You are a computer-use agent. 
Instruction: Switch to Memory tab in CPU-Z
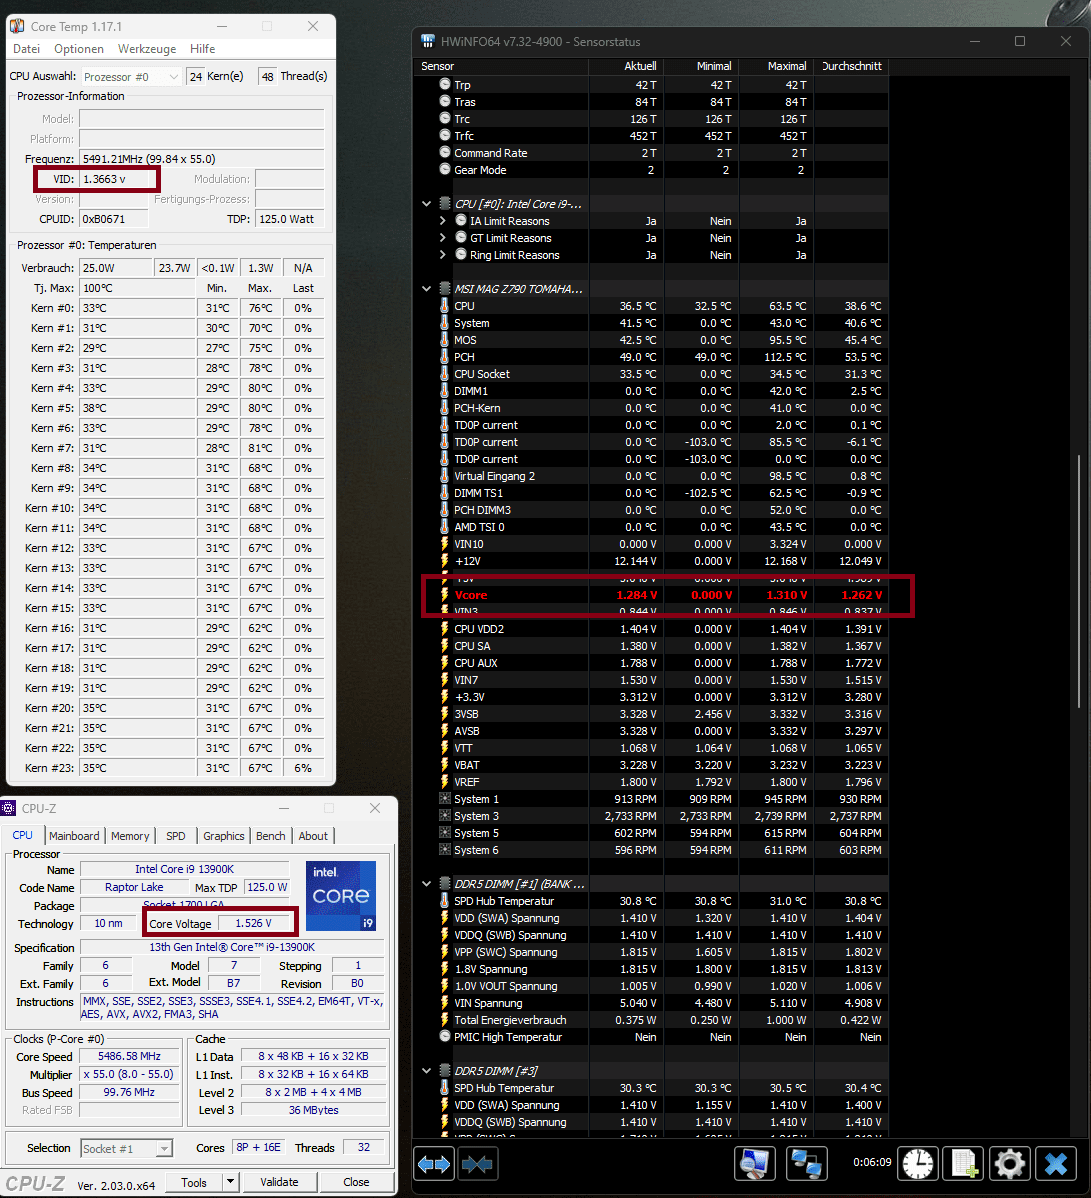pos(130,836)
